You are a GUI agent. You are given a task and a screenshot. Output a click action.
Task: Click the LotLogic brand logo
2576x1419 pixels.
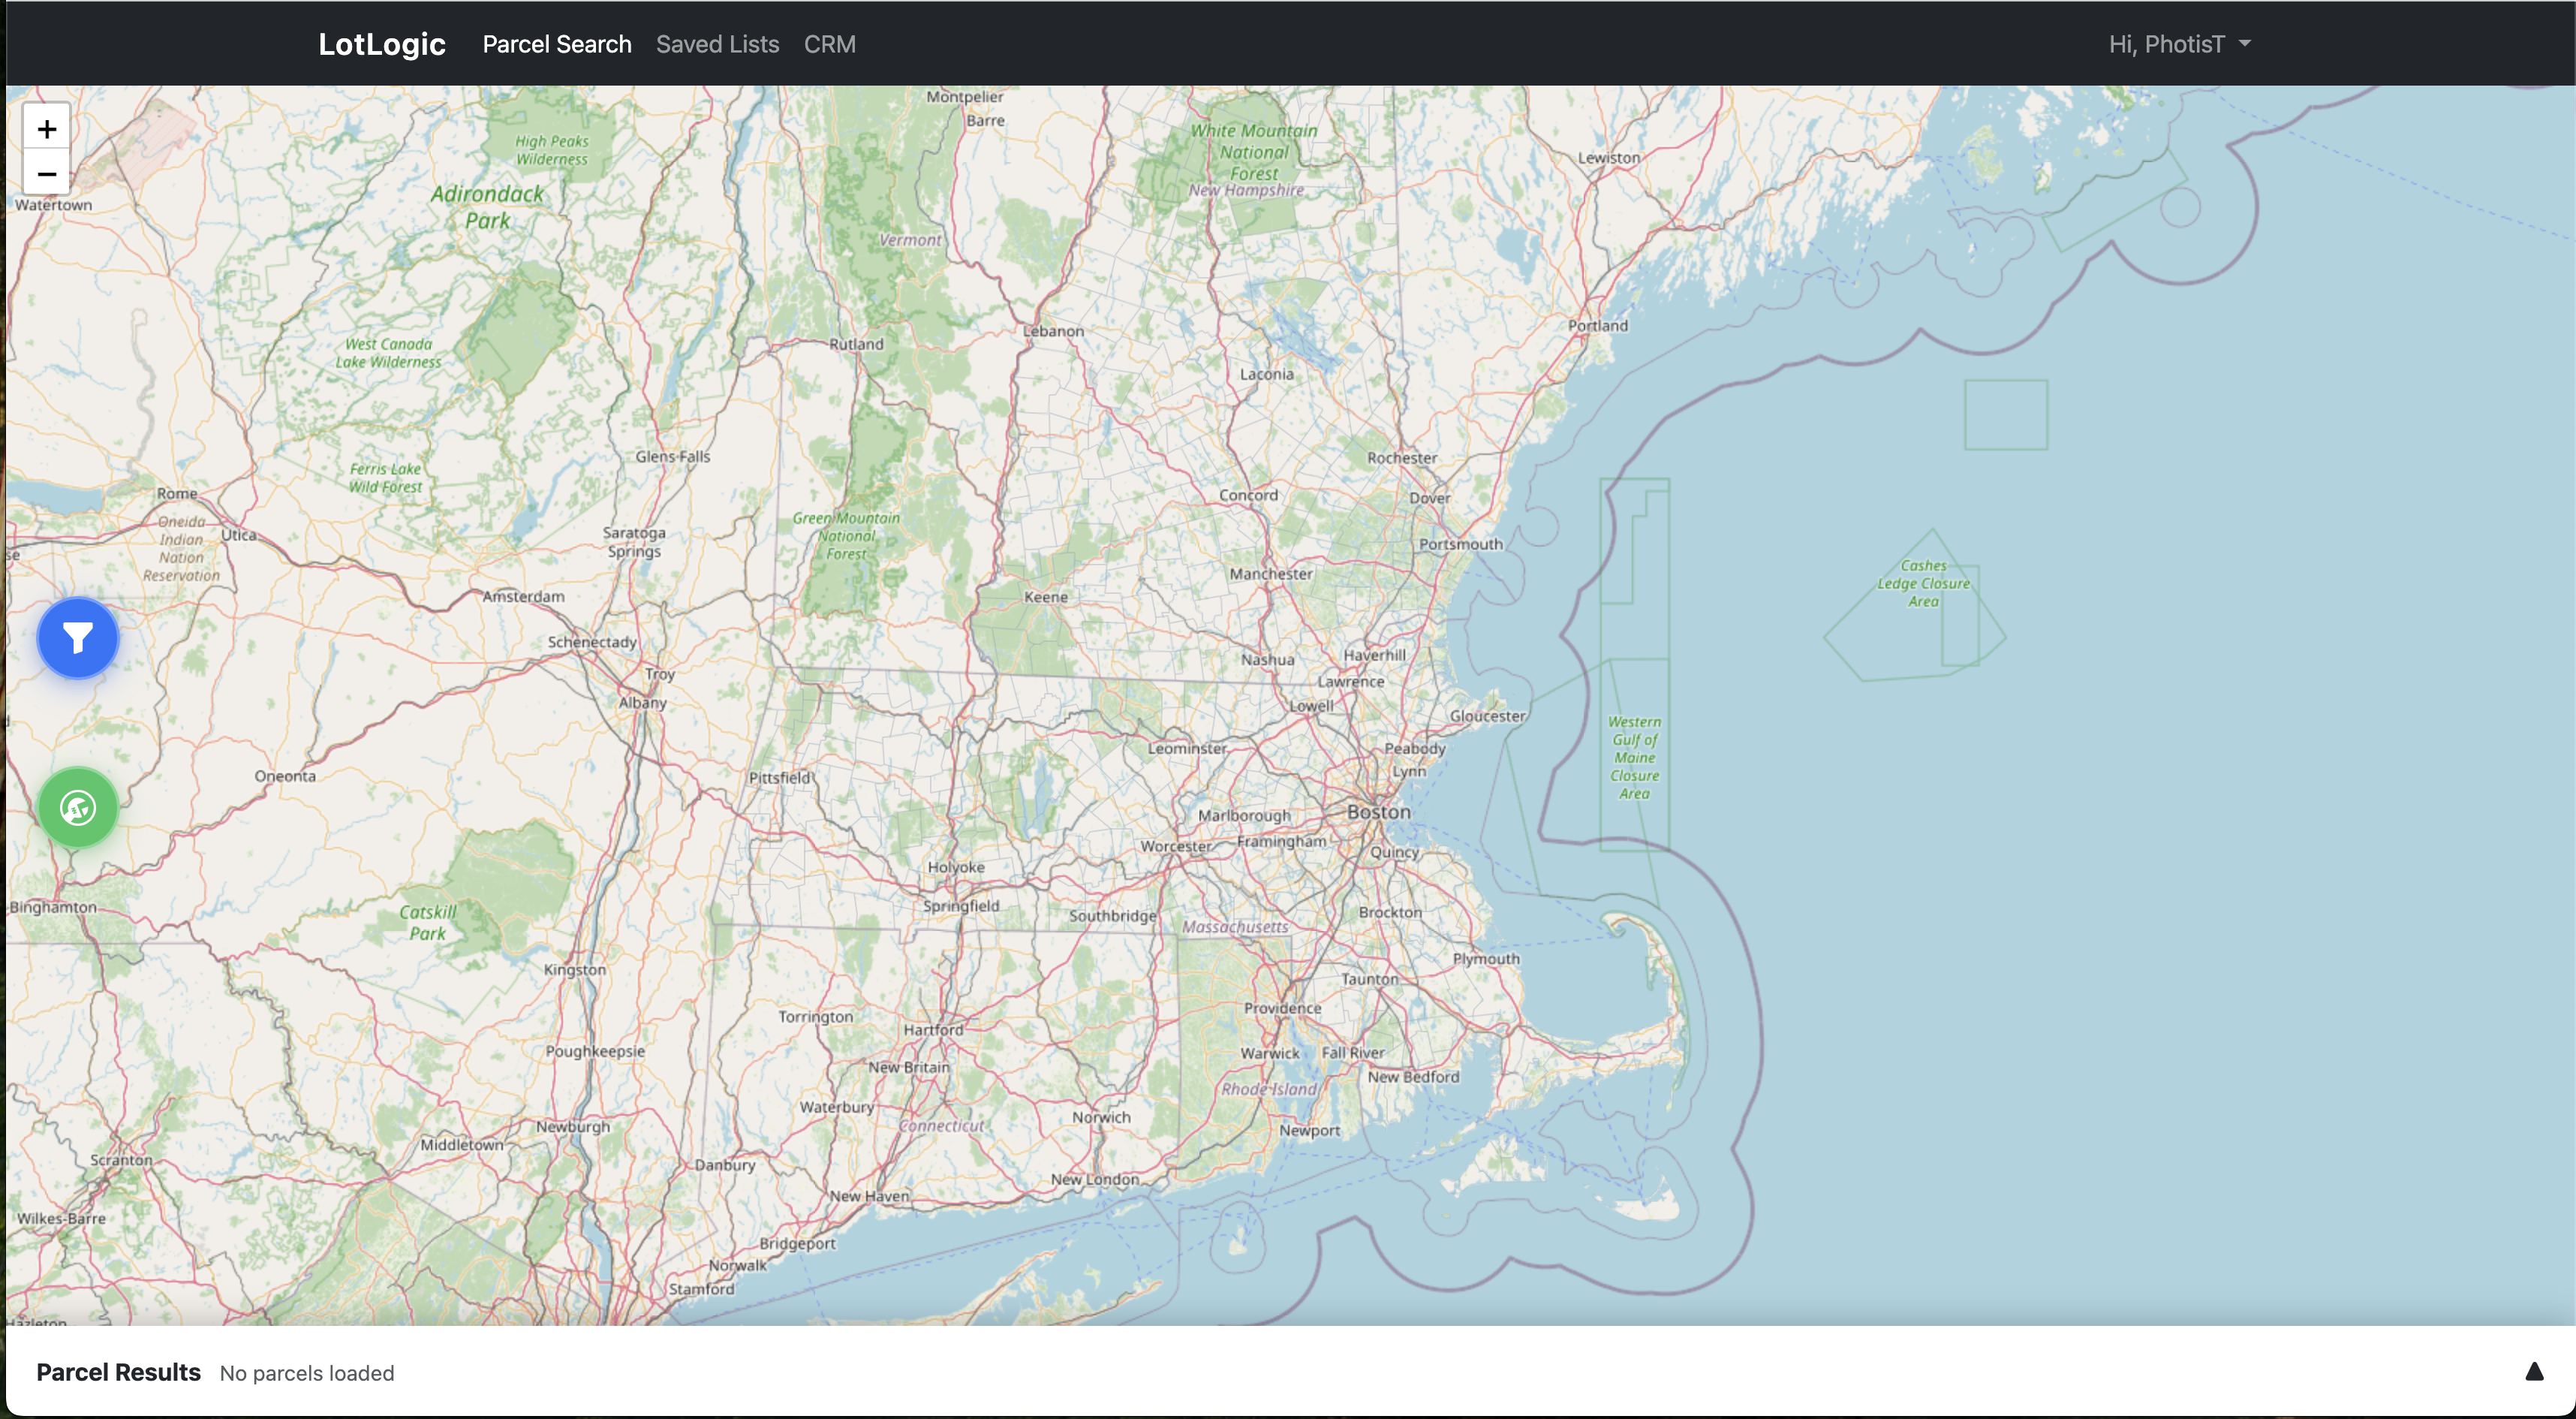(x=381, y=44)
